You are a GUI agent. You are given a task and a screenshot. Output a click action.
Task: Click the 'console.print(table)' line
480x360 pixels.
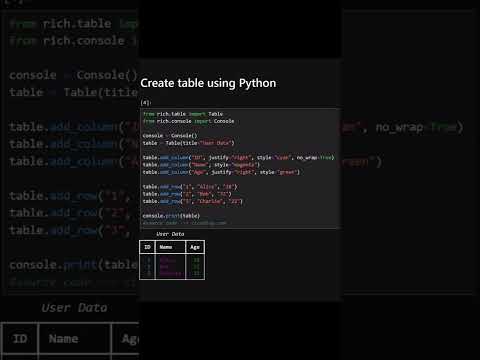(171, 216)
